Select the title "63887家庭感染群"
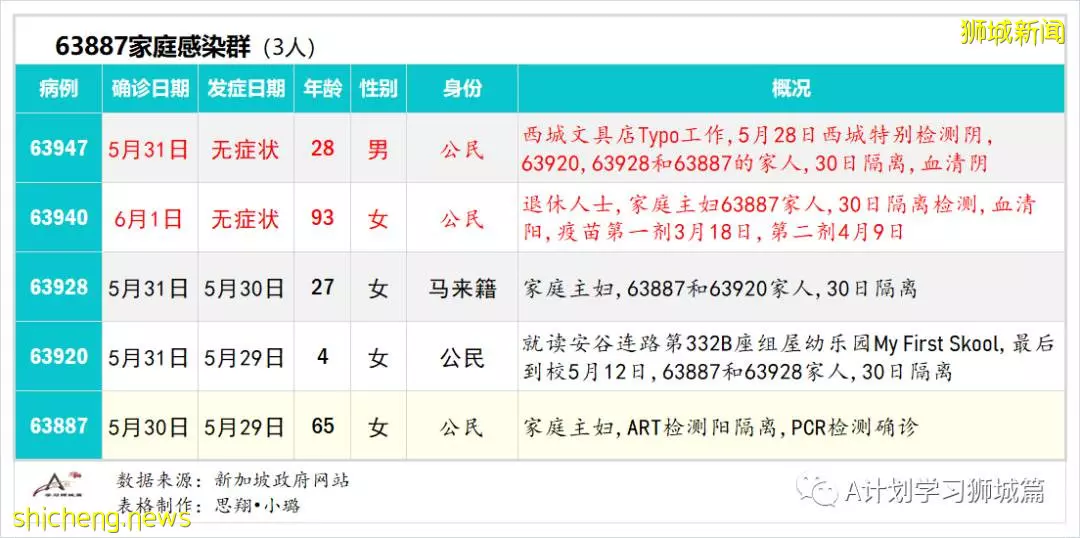 click(x=154, y=46)
